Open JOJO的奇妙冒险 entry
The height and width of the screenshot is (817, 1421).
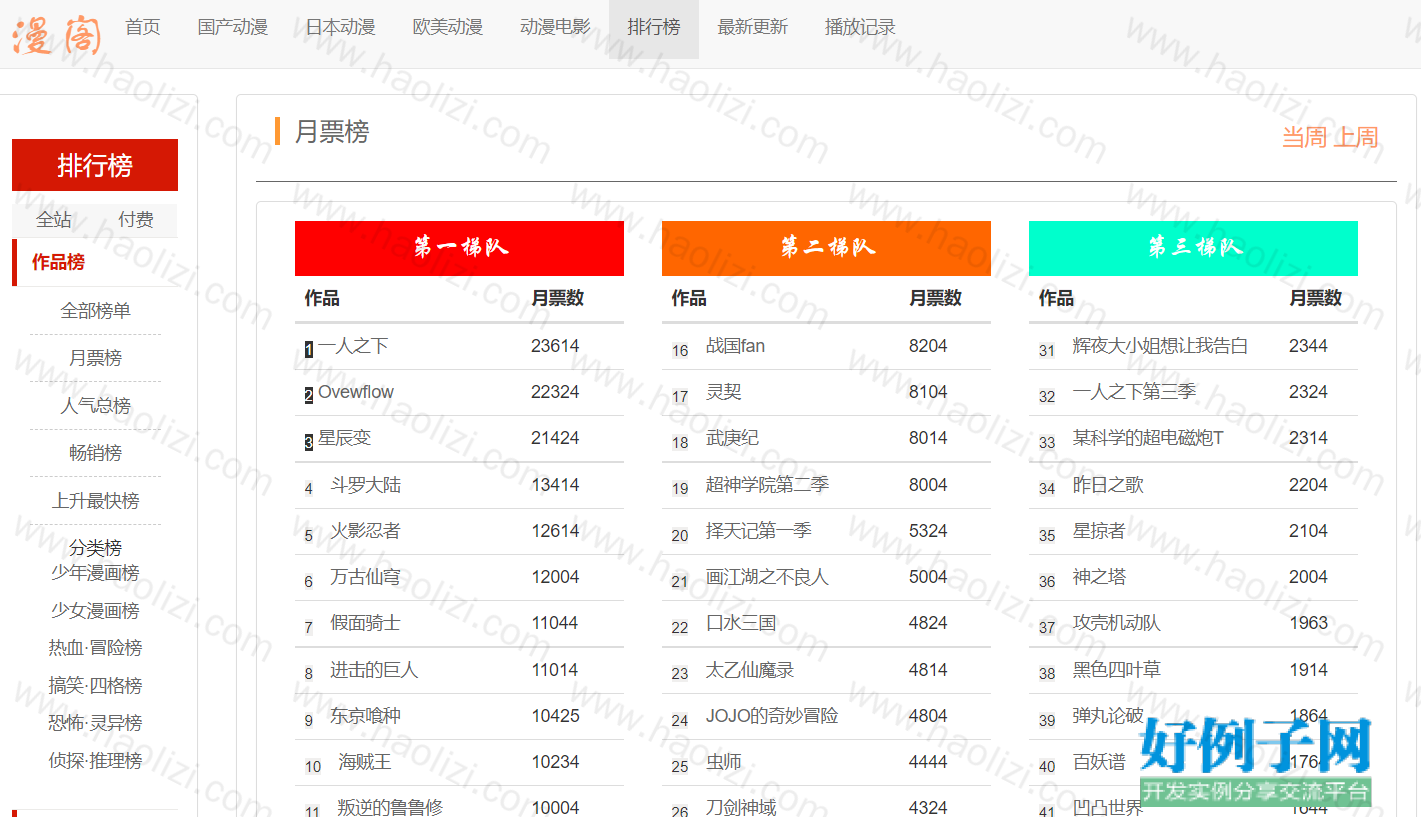tap(772, 716)
